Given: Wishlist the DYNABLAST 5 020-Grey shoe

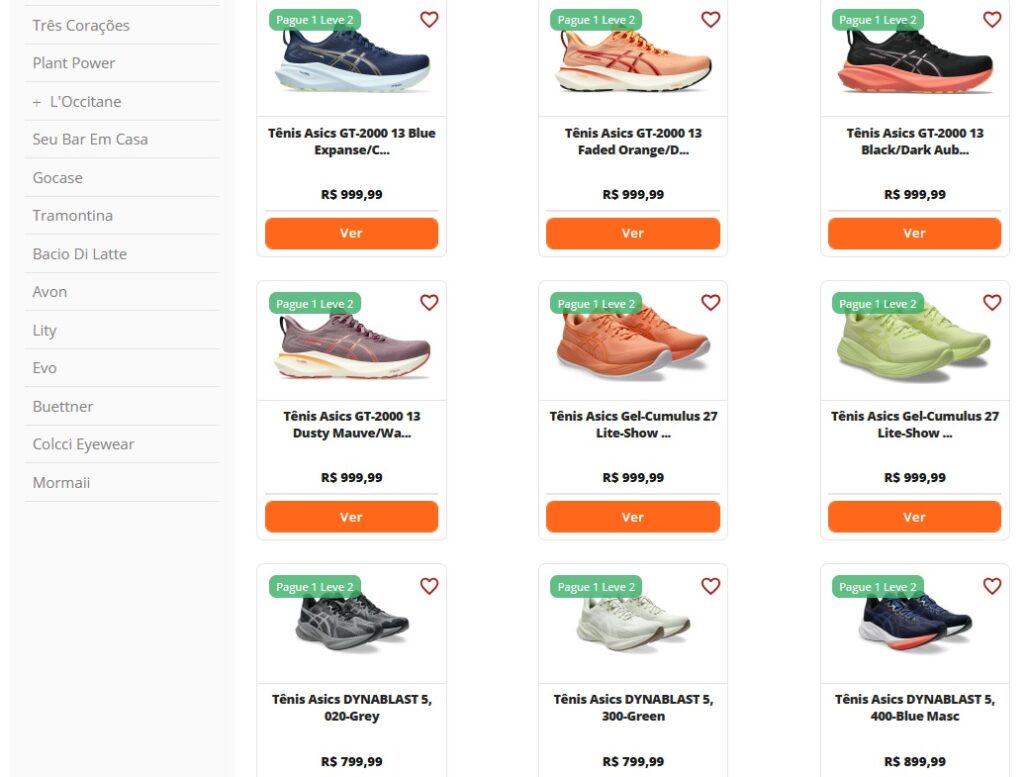Looking at the screenshot, I should pyautogui.click(x=429, y=586).
